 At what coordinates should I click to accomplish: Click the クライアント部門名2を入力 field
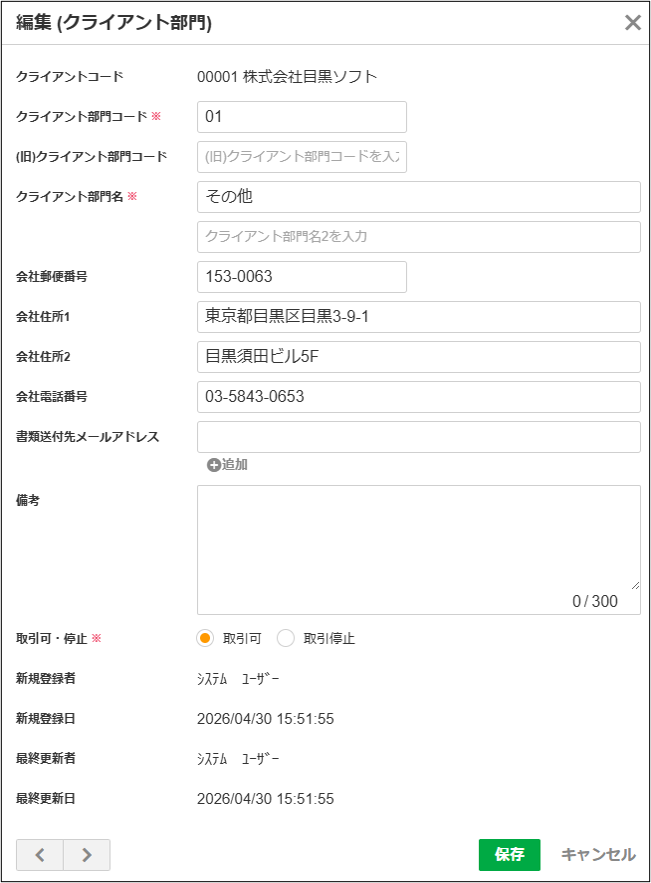(419, 237)
